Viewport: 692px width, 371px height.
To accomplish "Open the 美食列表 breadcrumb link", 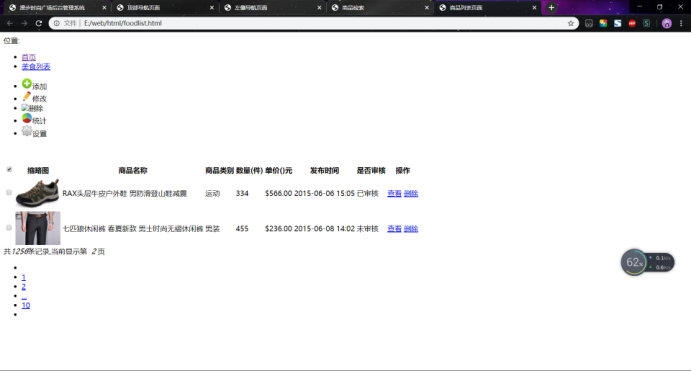I will coord(36,67).
